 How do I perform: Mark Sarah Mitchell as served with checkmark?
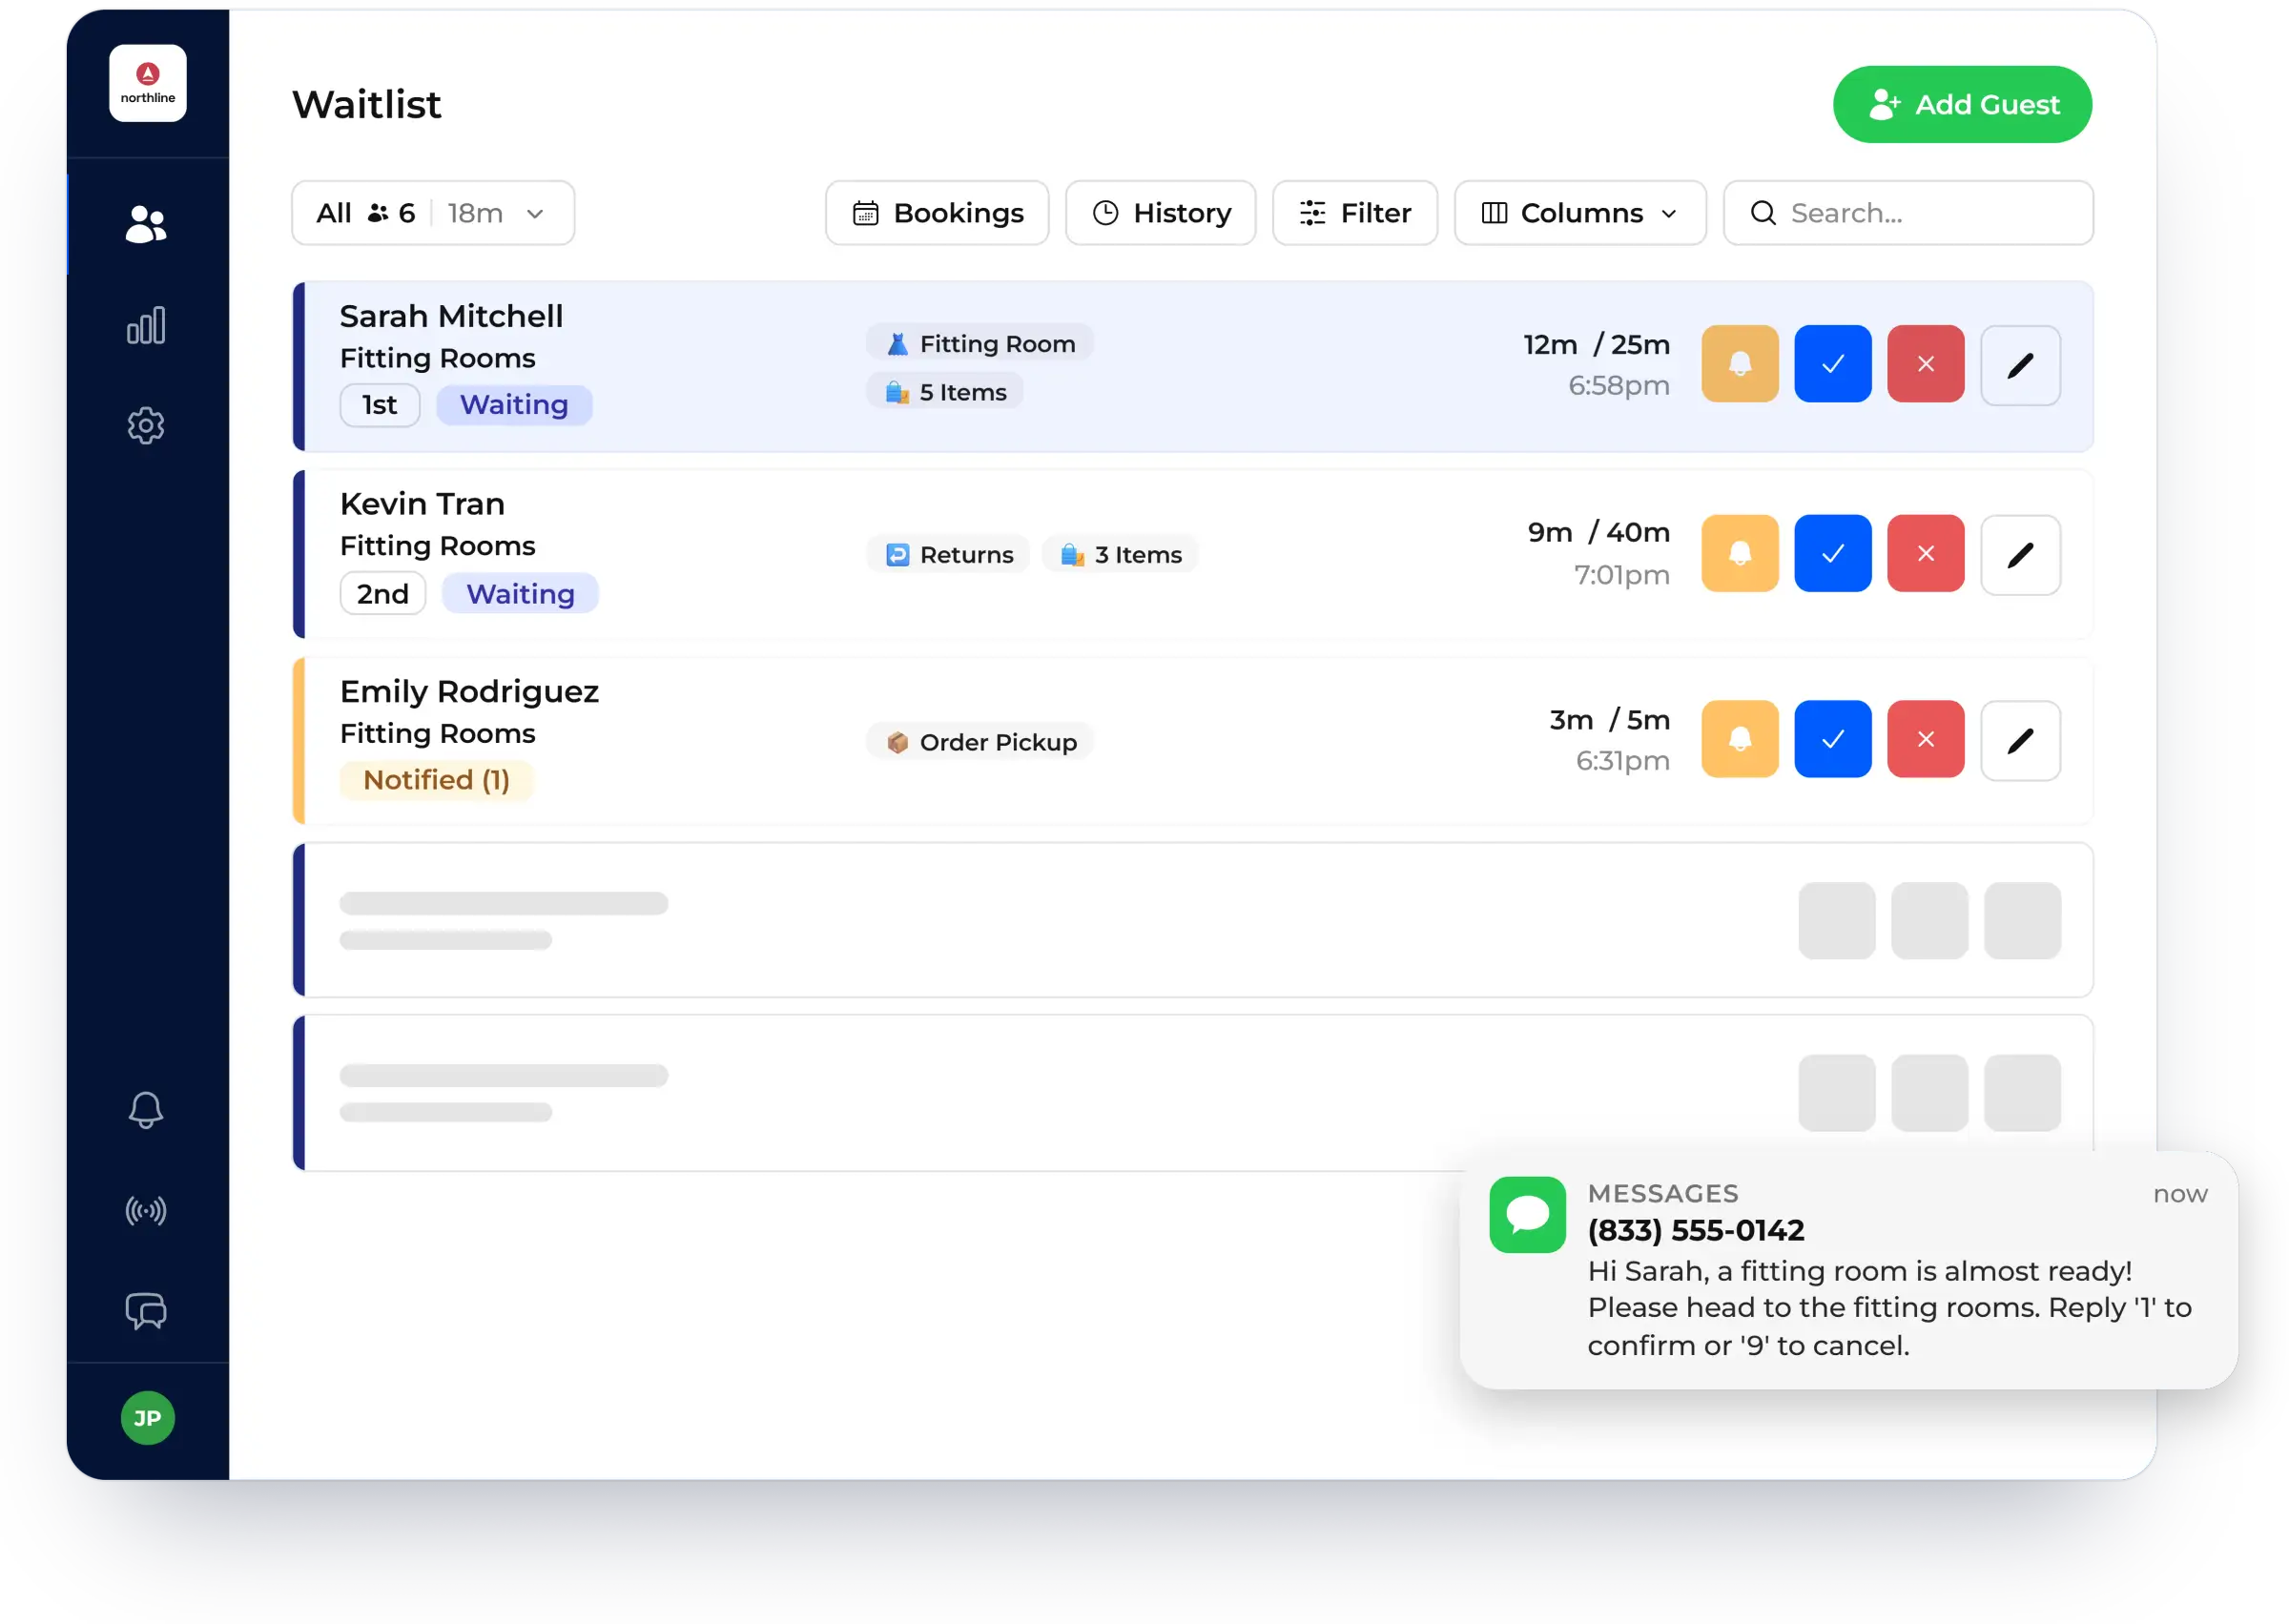[1833, 364]
